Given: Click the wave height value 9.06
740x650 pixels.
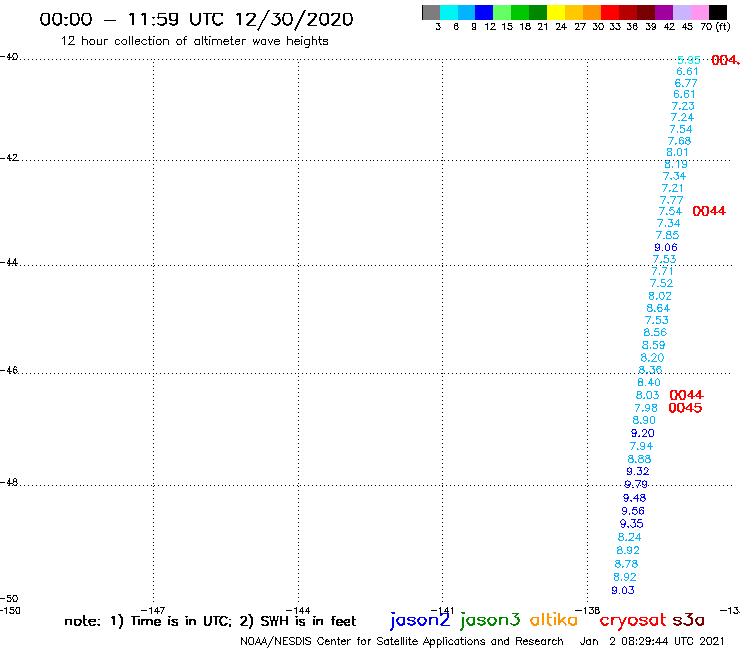Looking at the screenshot, I should (666, 247).
